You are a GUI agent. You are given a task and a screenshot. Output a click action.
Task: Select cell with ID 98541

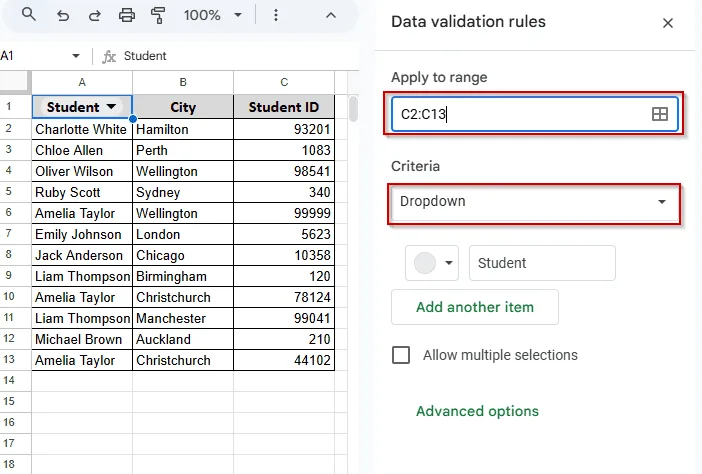click(x=284, y=171)
